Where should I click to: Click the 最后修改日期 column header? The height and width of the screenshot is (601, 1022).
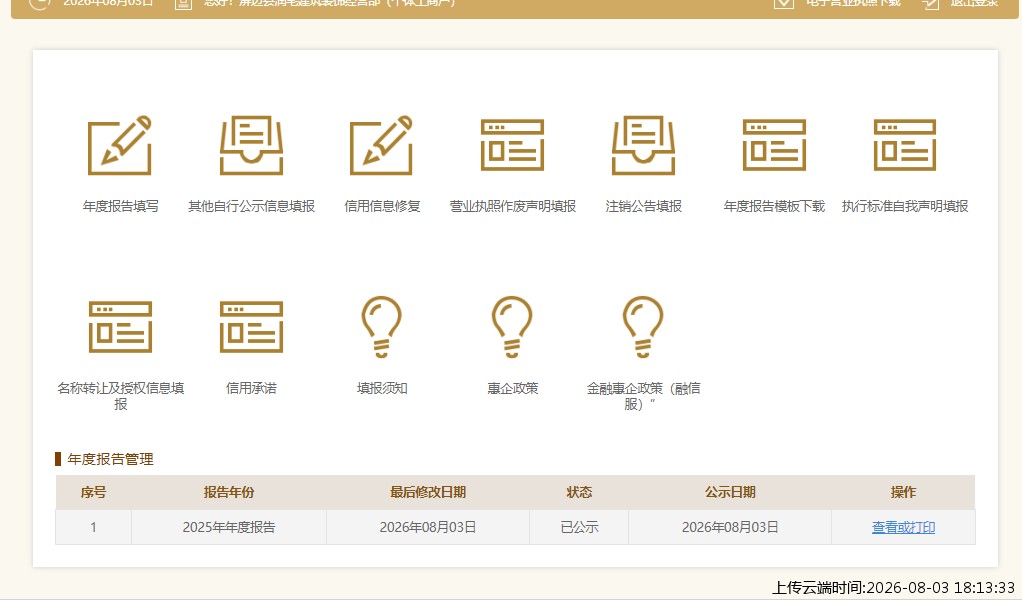pos(428,492)
